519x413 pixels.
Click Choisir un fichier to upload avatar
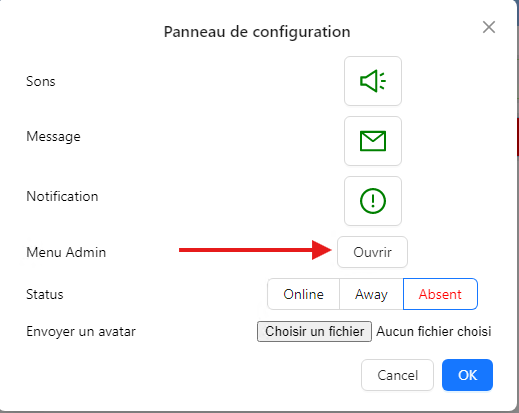(314, 331)
